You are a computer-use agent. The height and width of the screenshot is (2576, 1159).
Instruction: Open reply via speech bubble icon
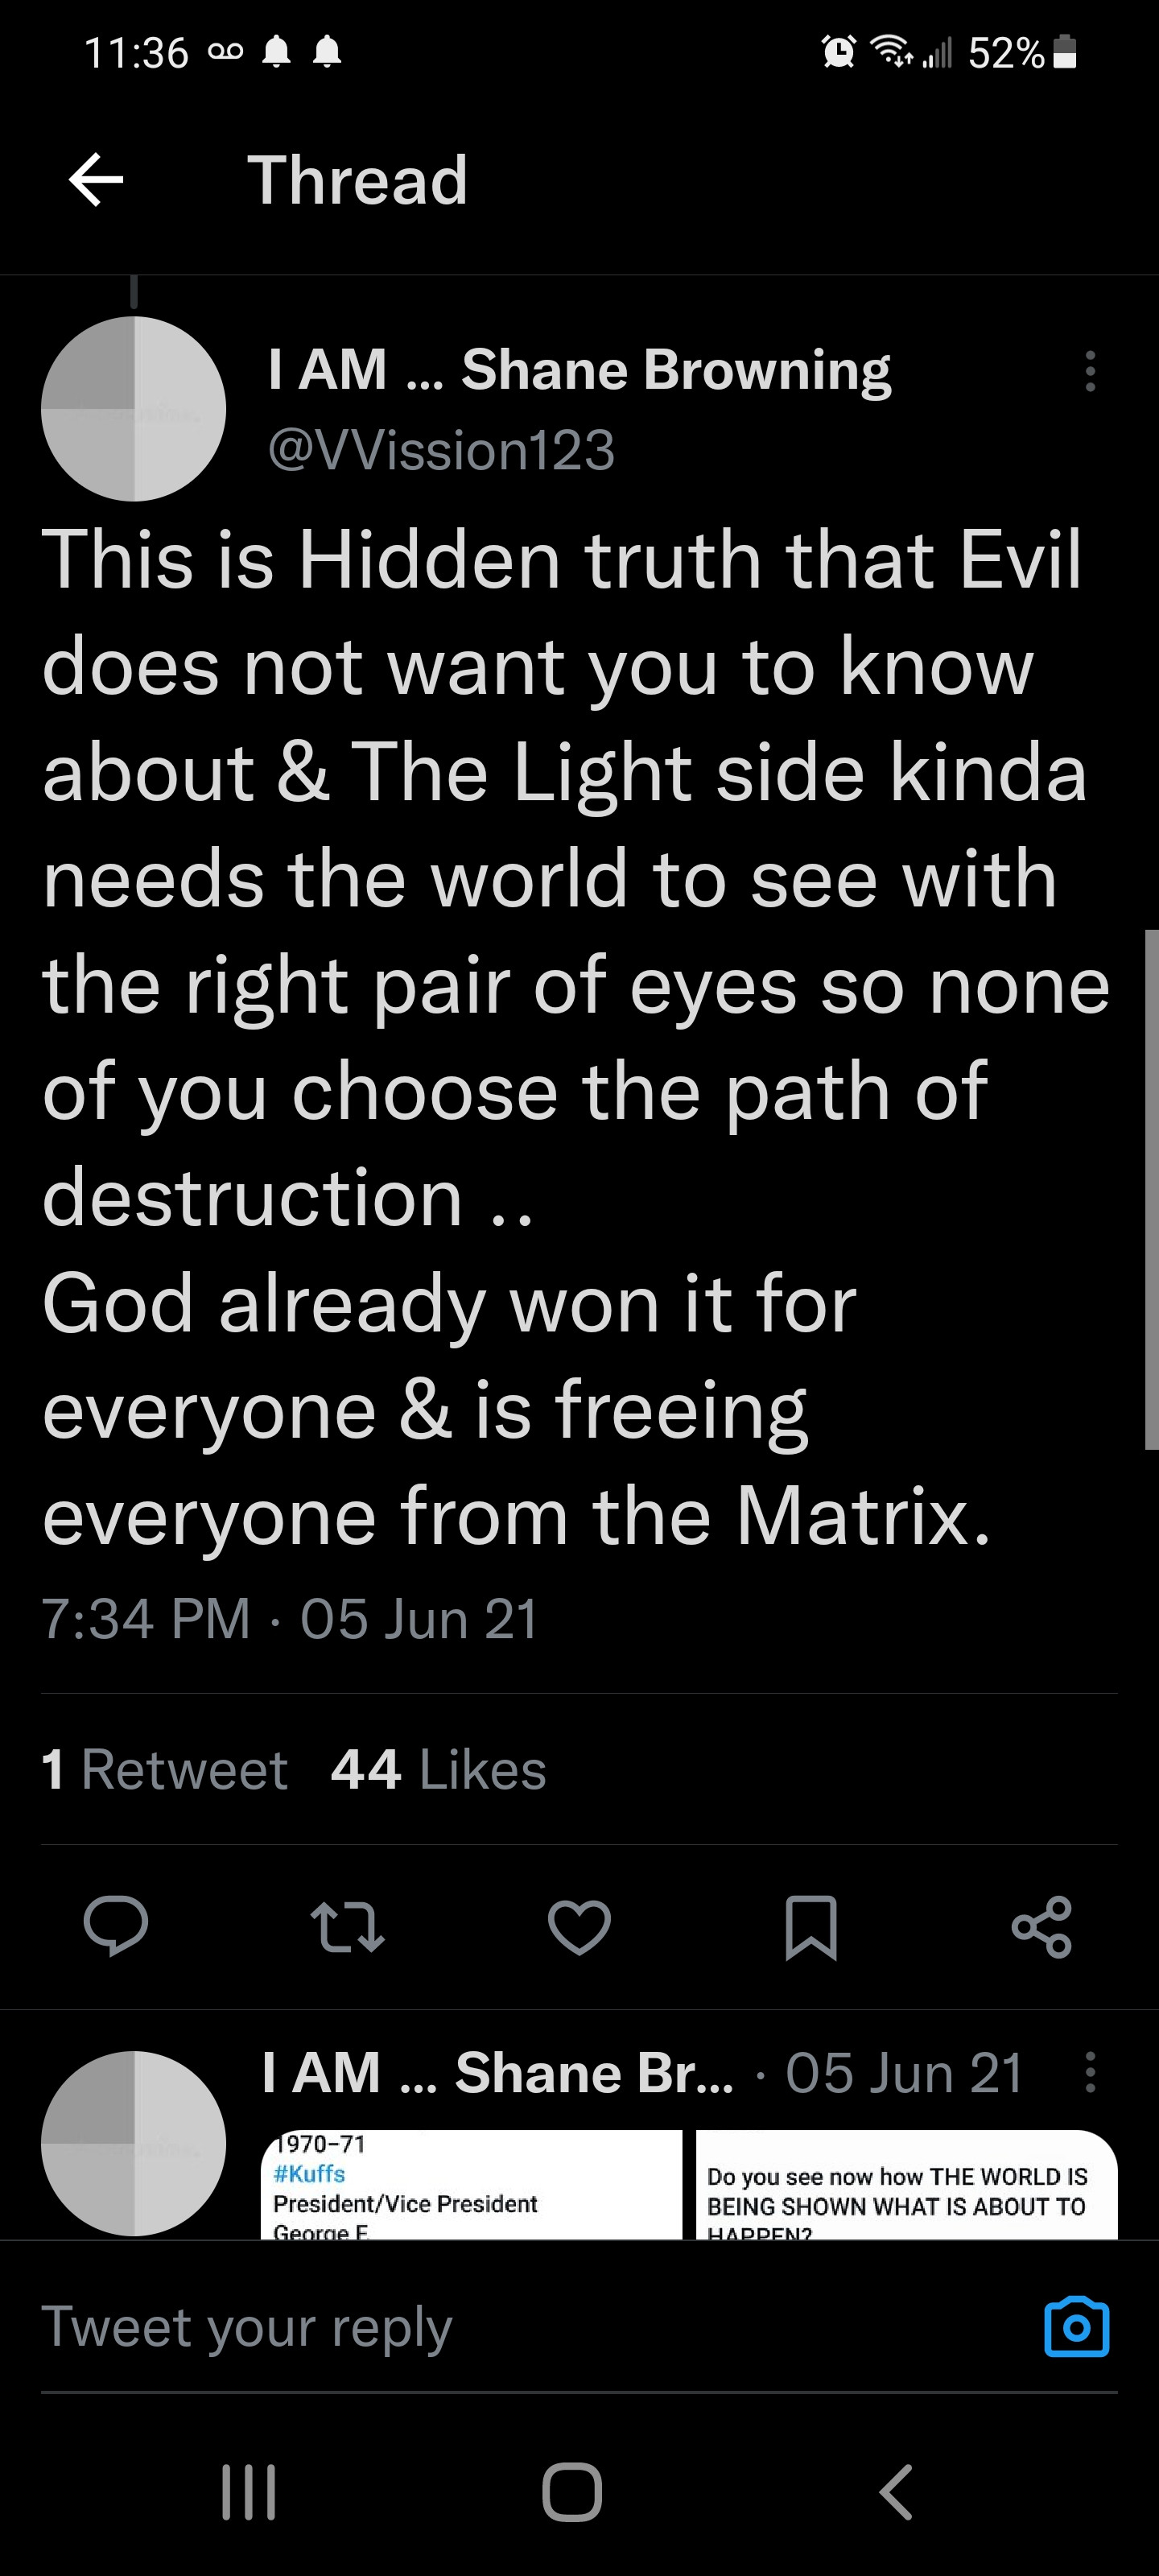[x=116, y=1925]
